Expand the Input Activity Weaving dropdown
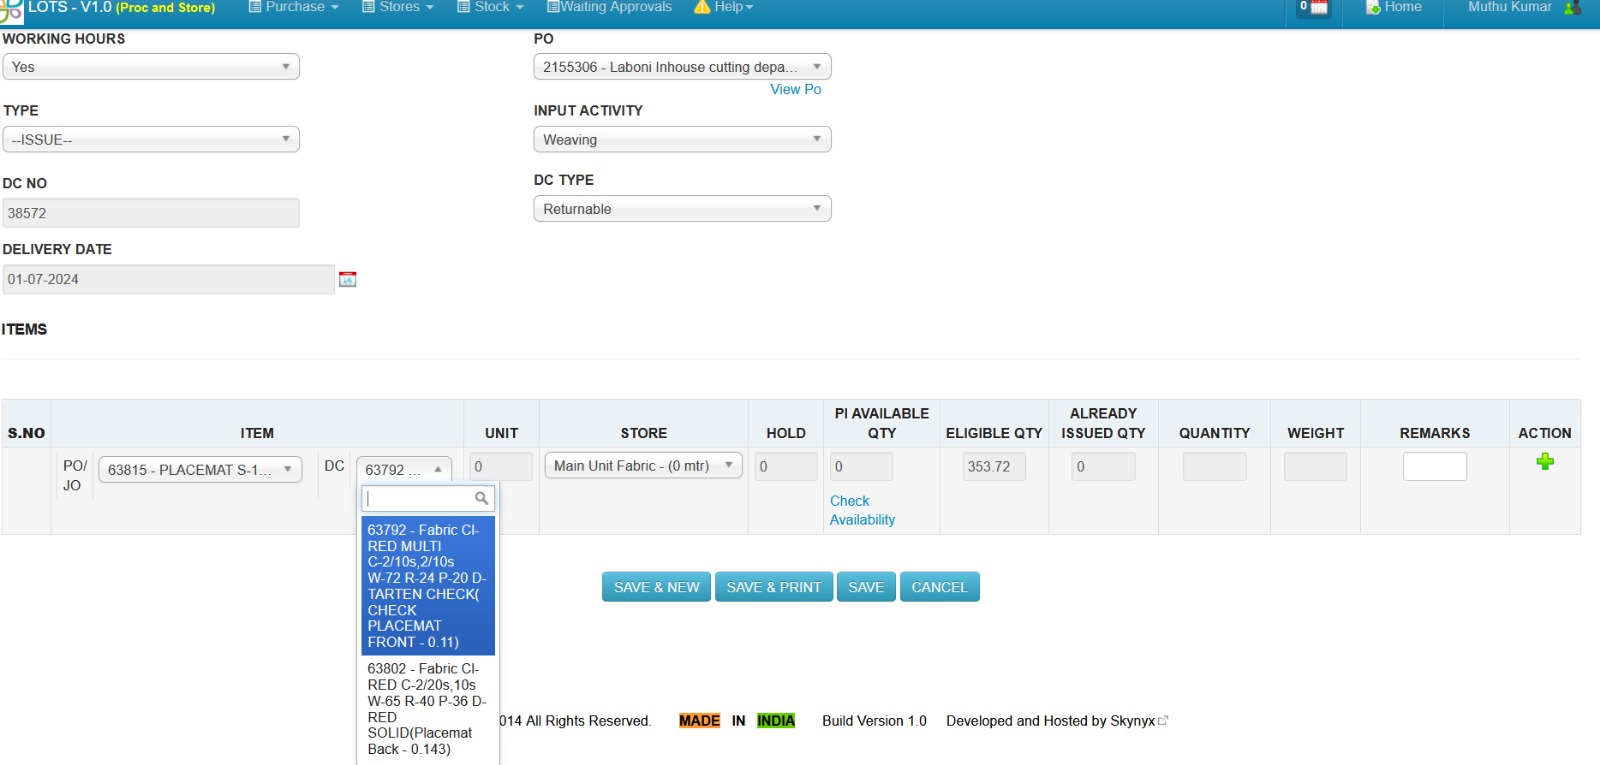Viewport: 1600px width, 765px height. click(682, 140)
